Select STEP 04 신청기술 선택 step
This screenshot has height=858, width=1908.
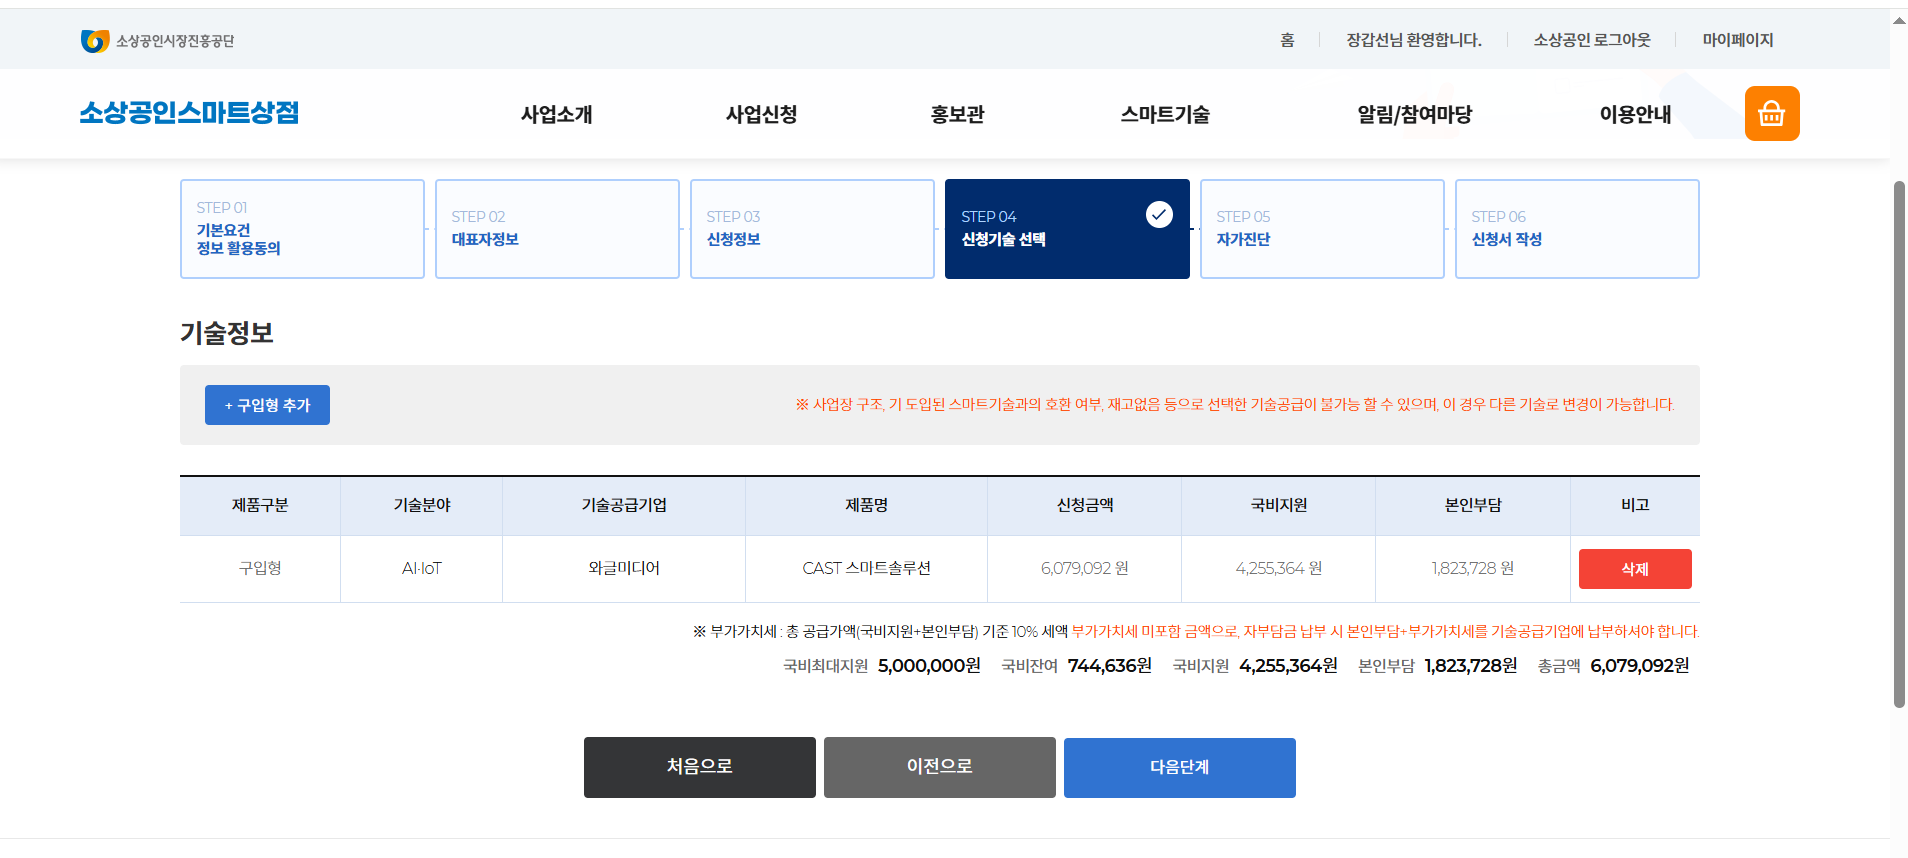(x=1067, y=229)
